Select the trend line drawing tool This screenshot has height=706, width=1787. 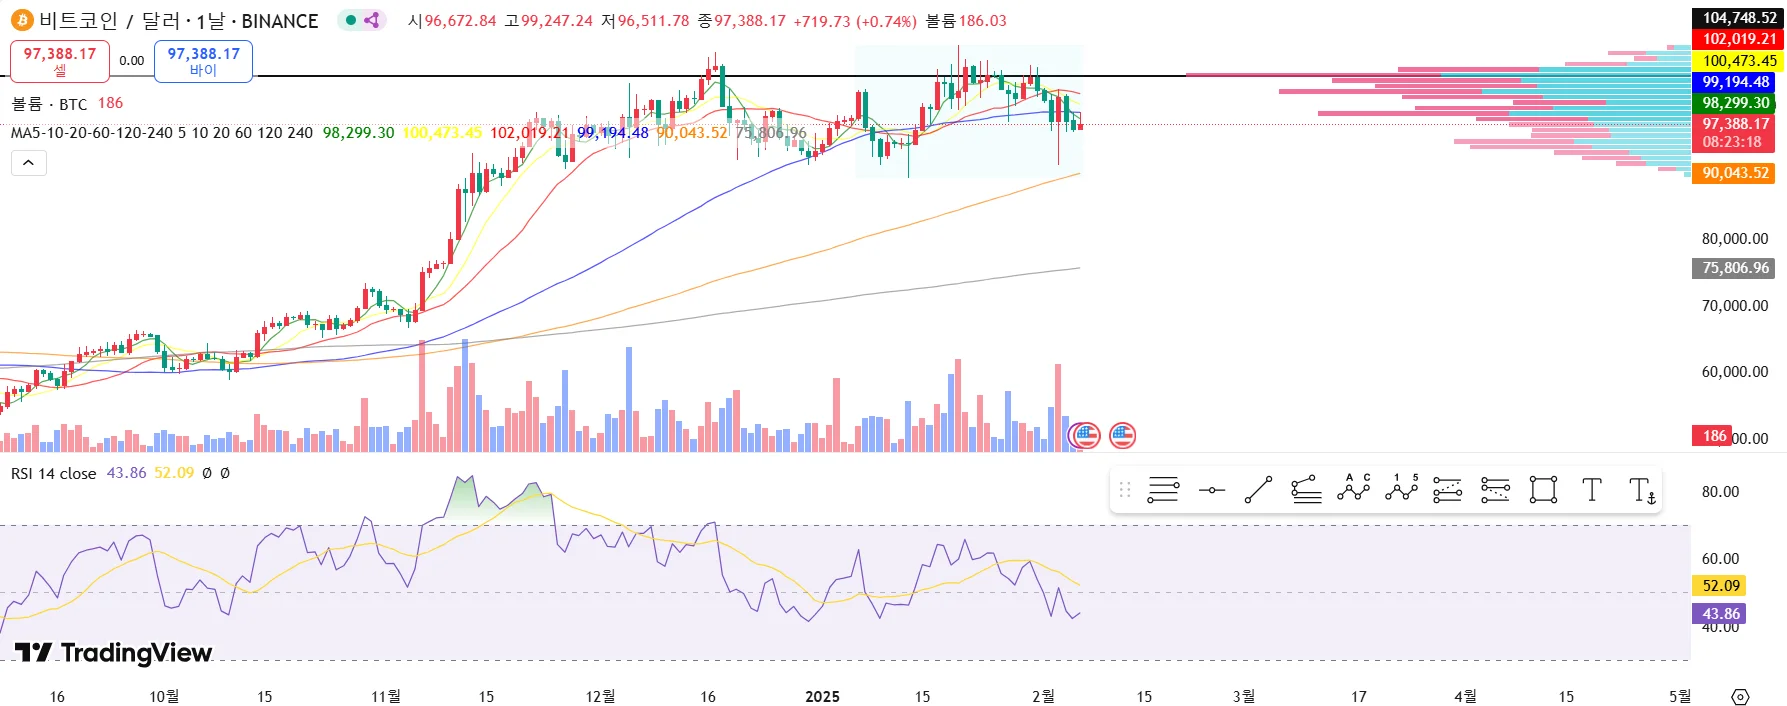[1258, 490]
